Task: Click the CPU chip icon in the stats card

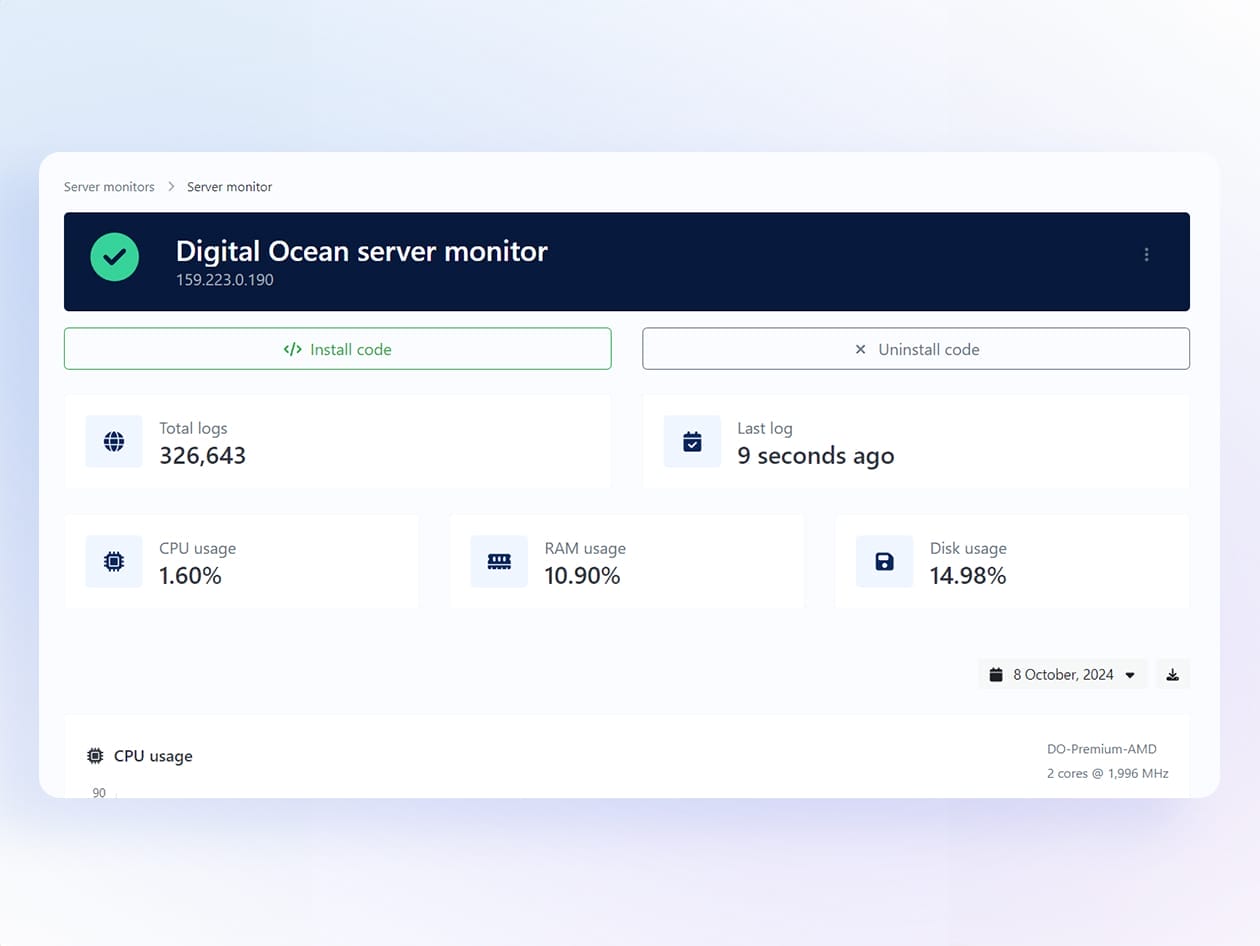Action: (x=114, y=562)
